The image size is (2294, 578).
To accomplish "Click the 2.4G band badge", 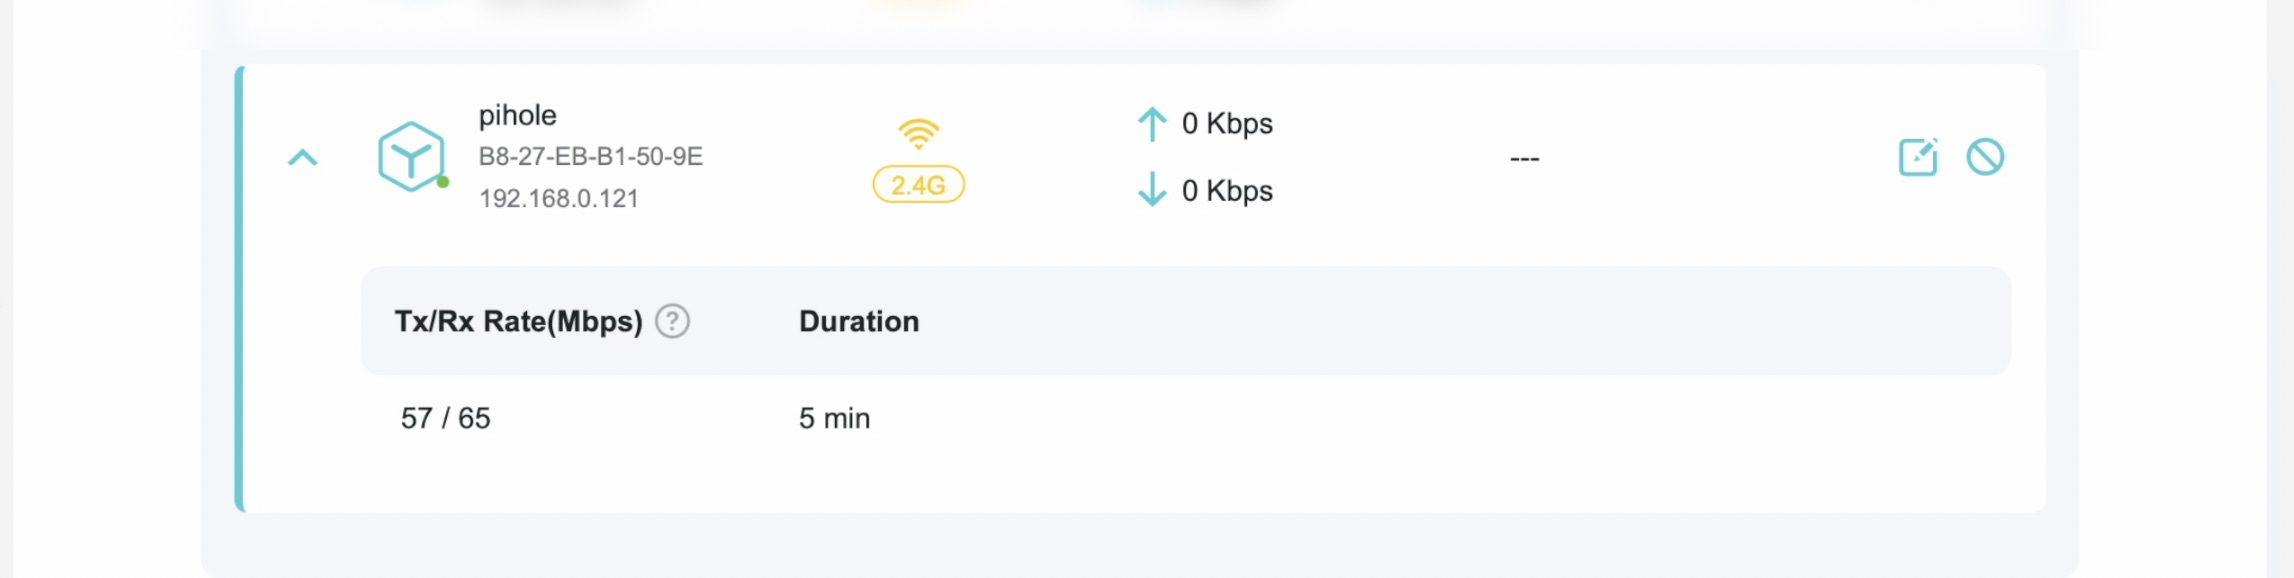I will click(x=918, y=185).
